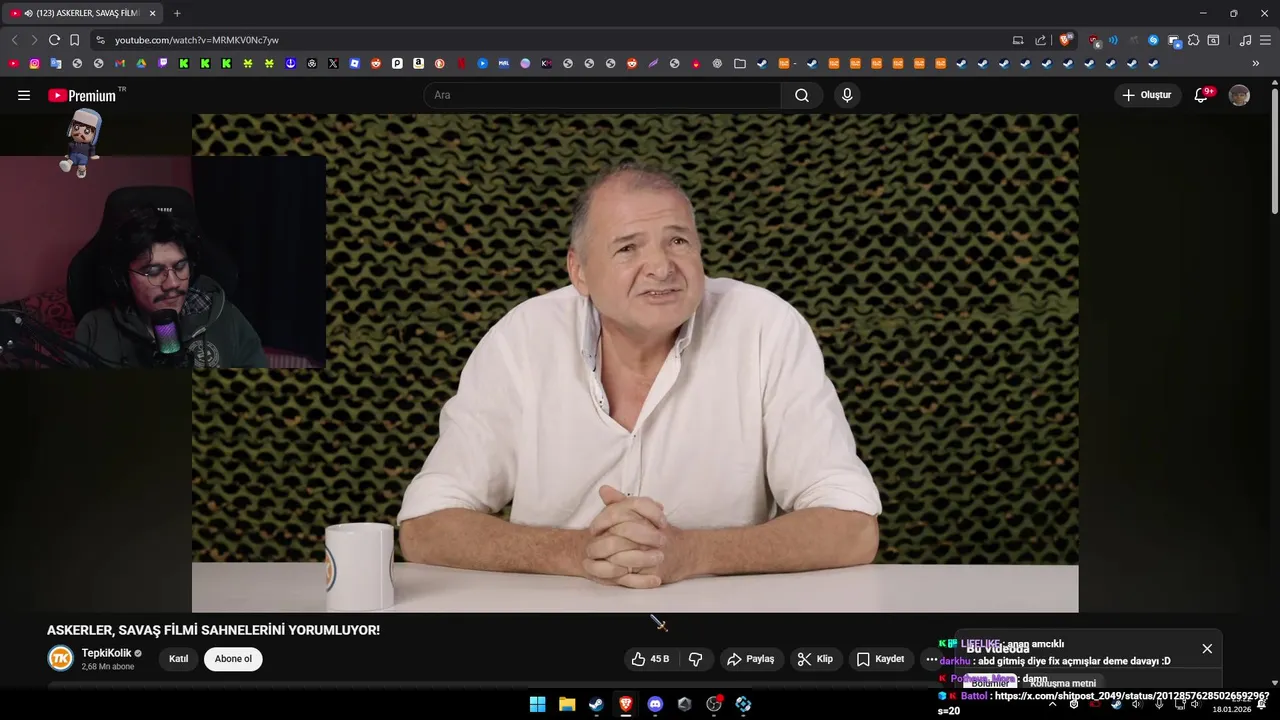Screen dimensions: 1280x720
Task: Open the notifications bell
Action: 1202,95
